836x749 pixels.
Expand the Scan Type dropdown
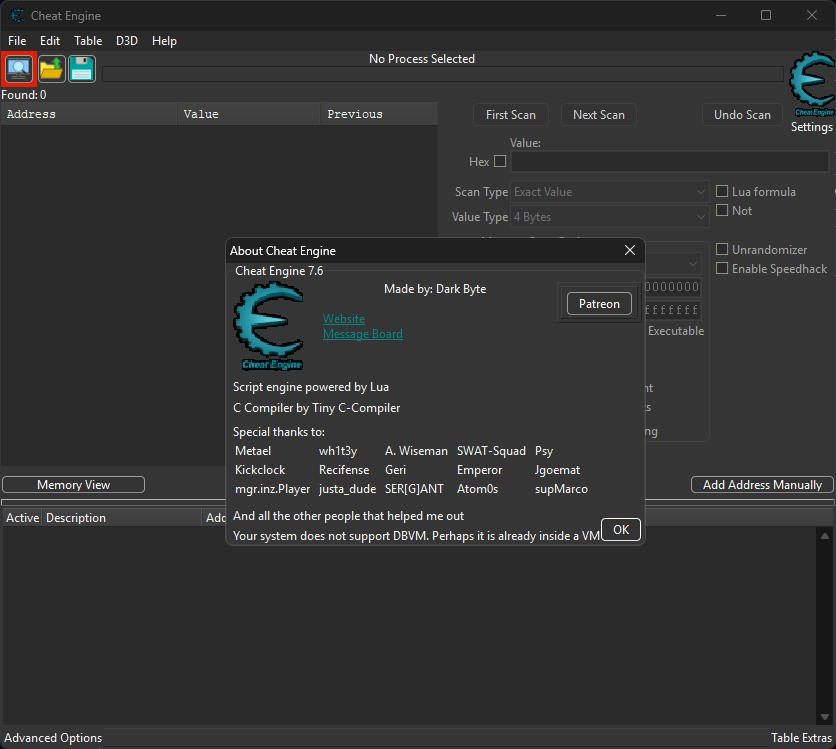coord(609,192)
